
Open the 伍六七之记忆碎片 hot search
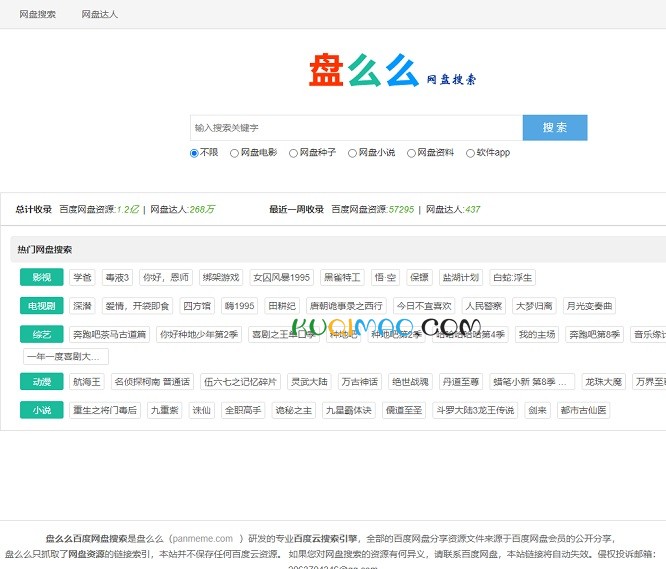[240, 381]
